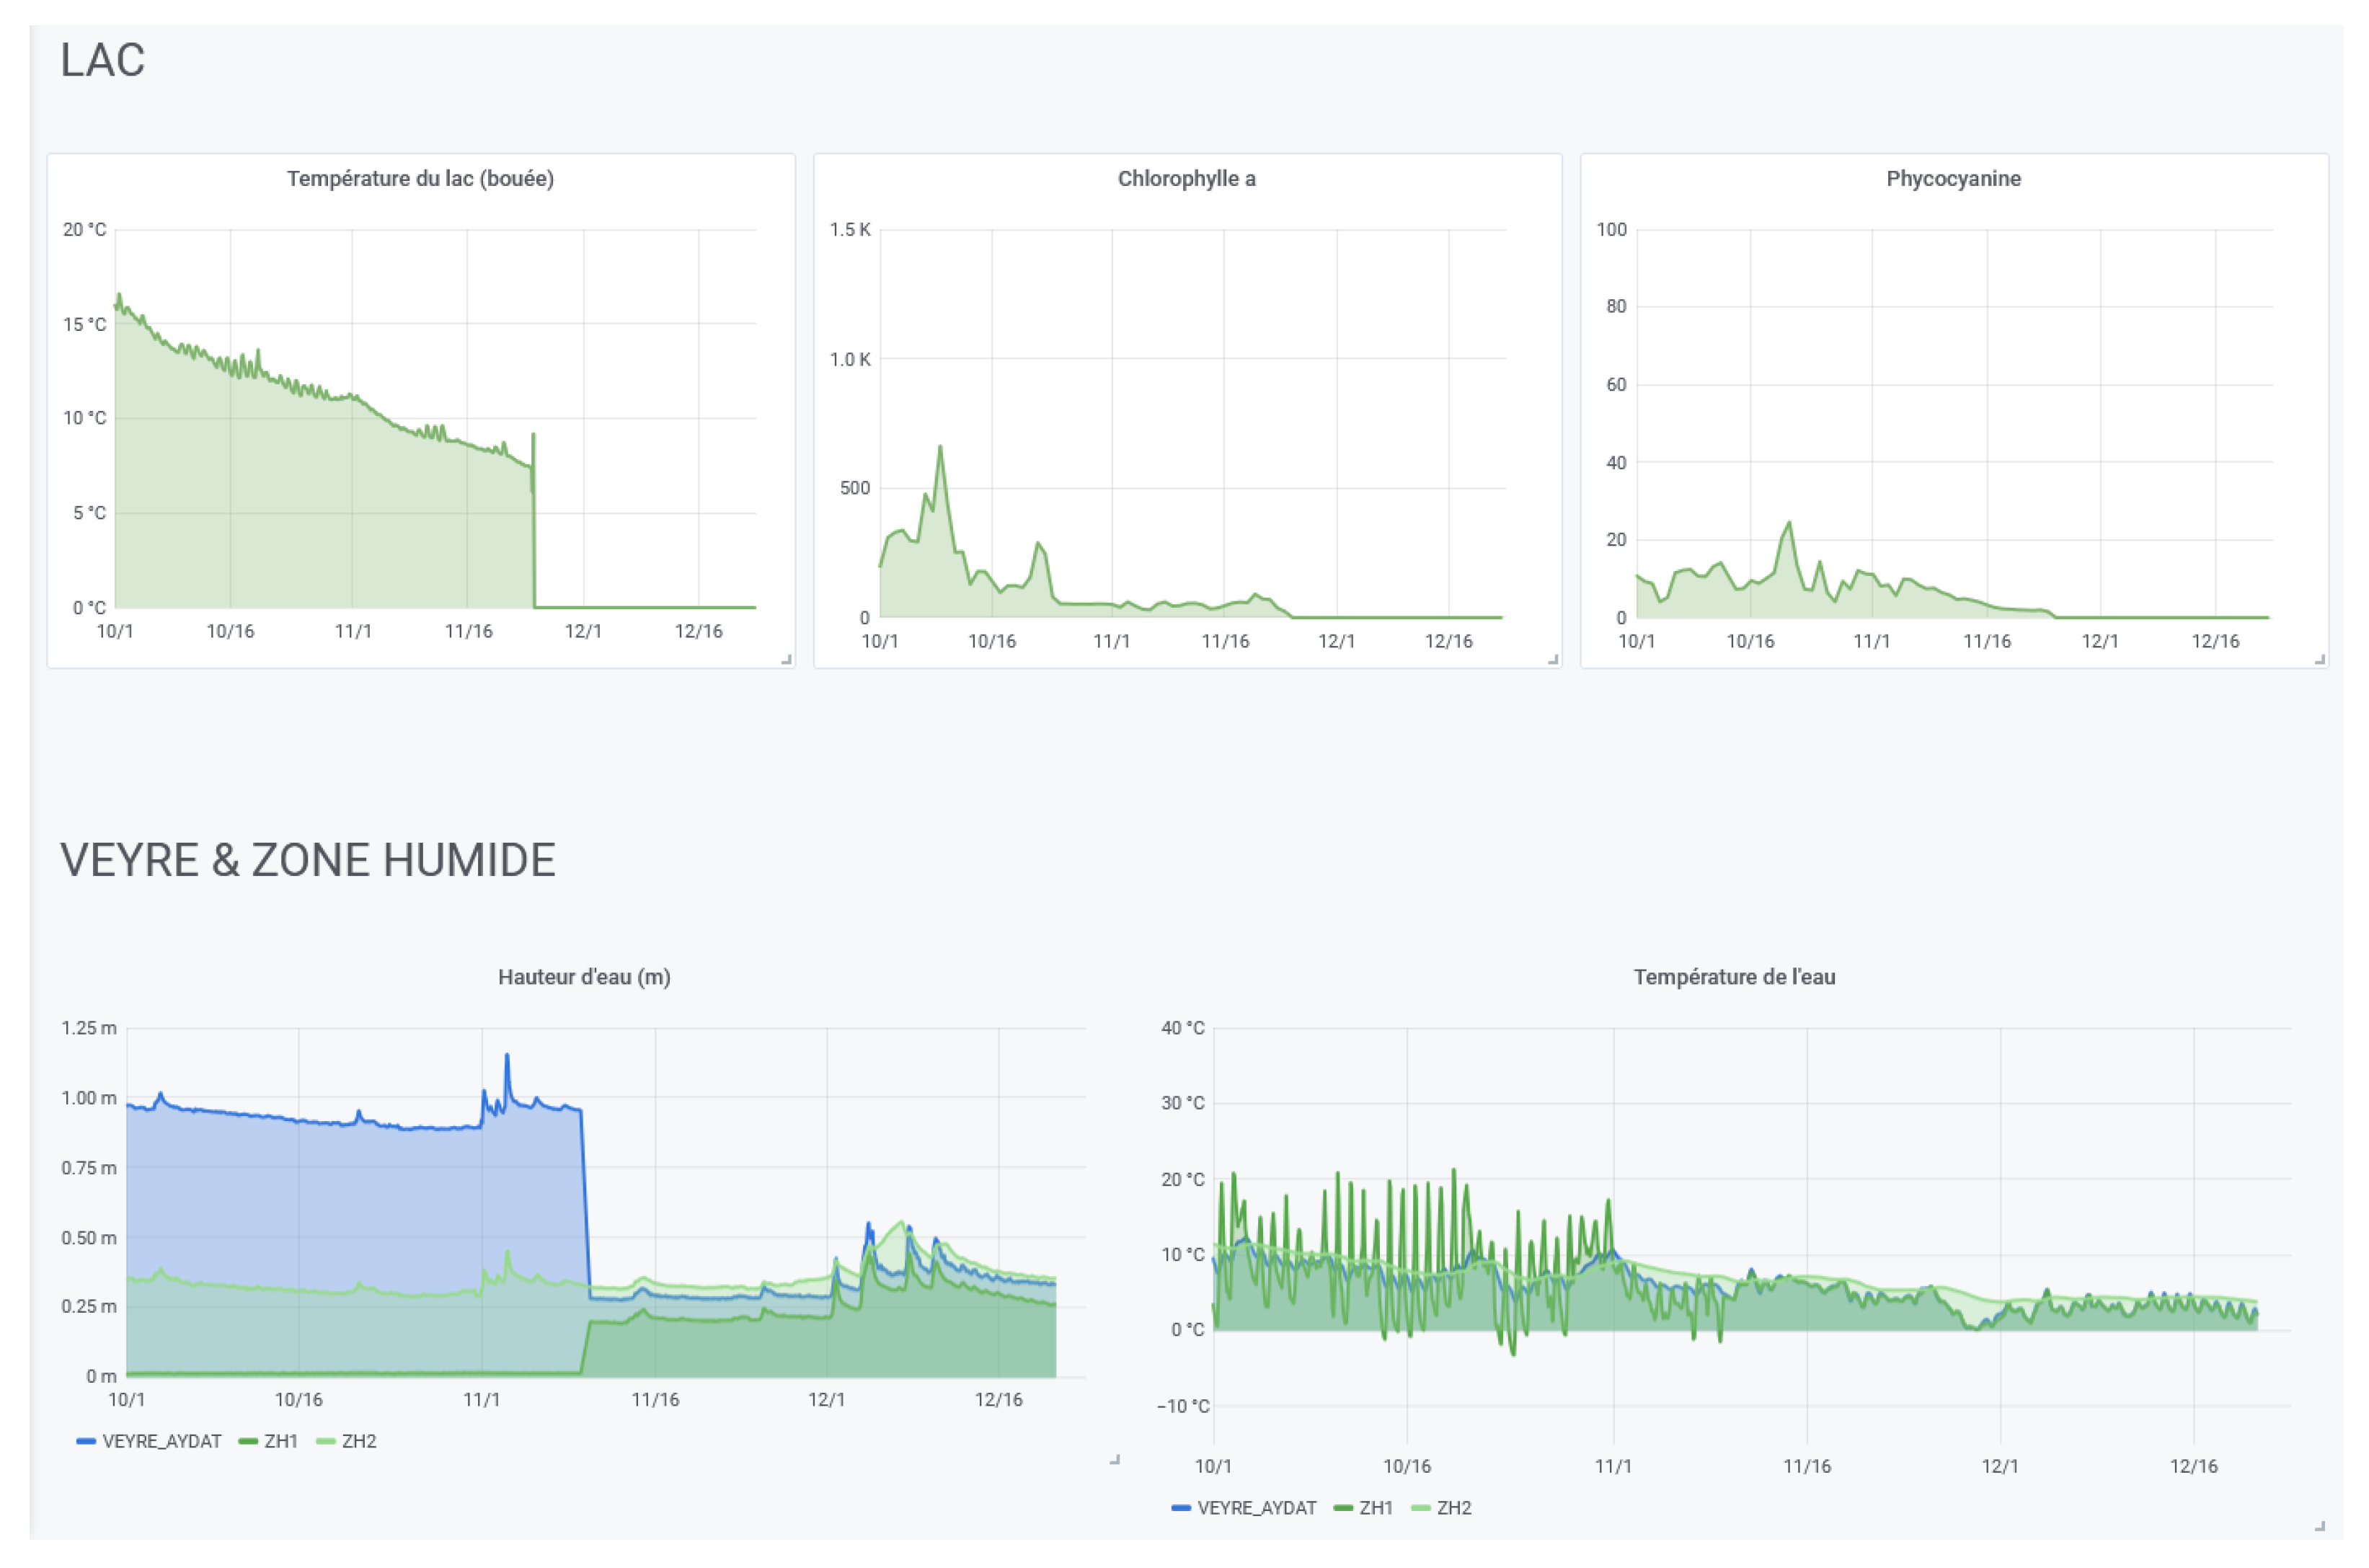Toggle ZH1 series in Température de l'eau legend

[1376, 1508]
